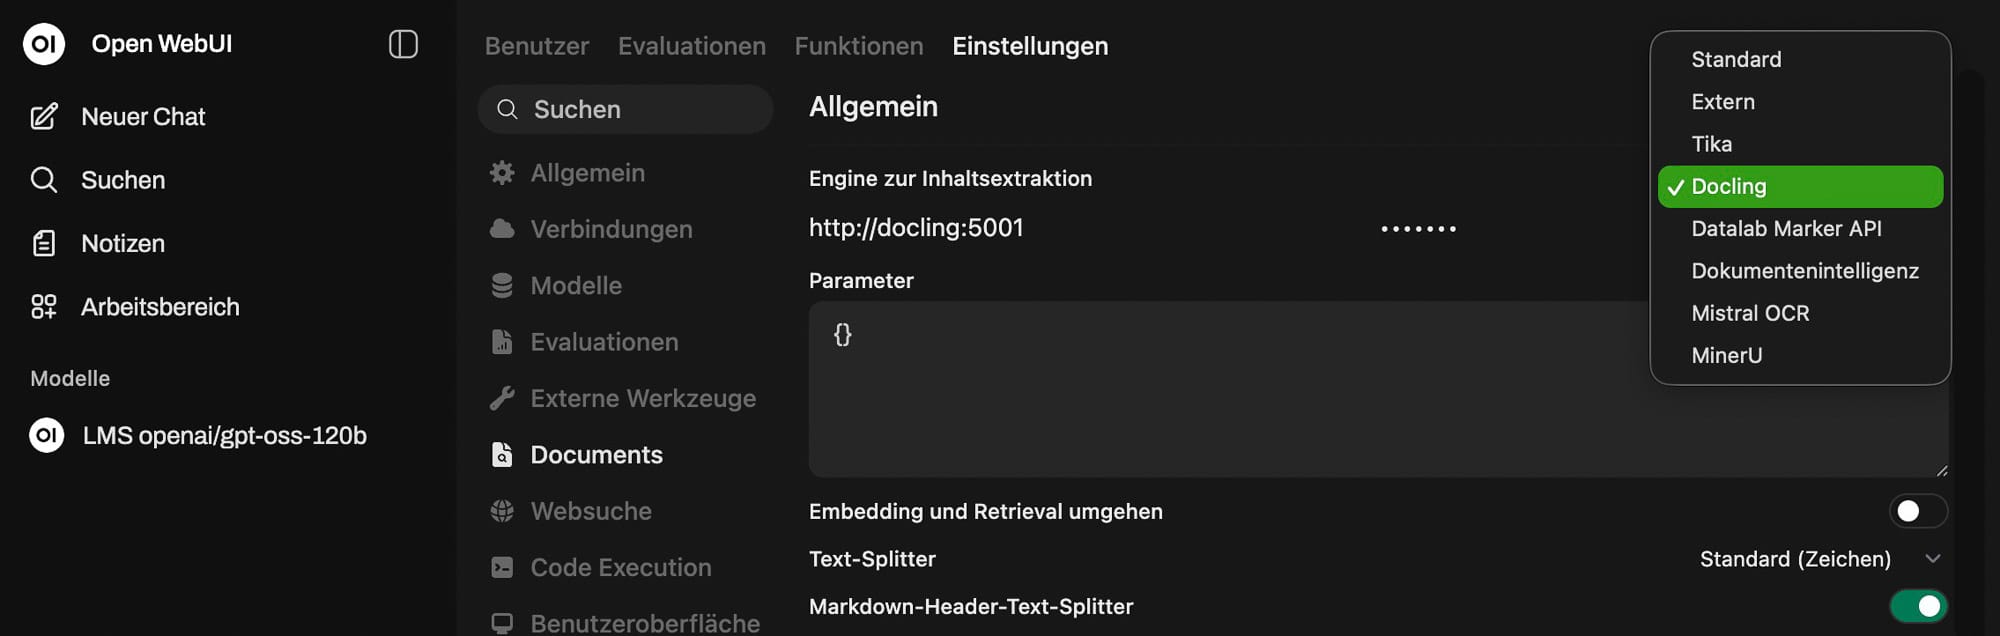Pick the MinerU extraction engine option
This screenshot has width=2000, height=636.
tap(1726, 355)
